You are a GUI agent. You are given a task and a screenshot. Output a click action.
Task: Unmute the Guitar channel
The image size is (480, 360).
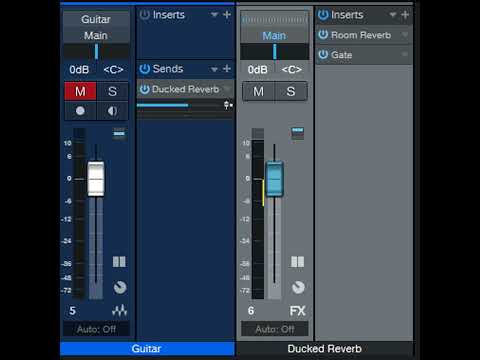pyautogui.click(x=80, y=91)
